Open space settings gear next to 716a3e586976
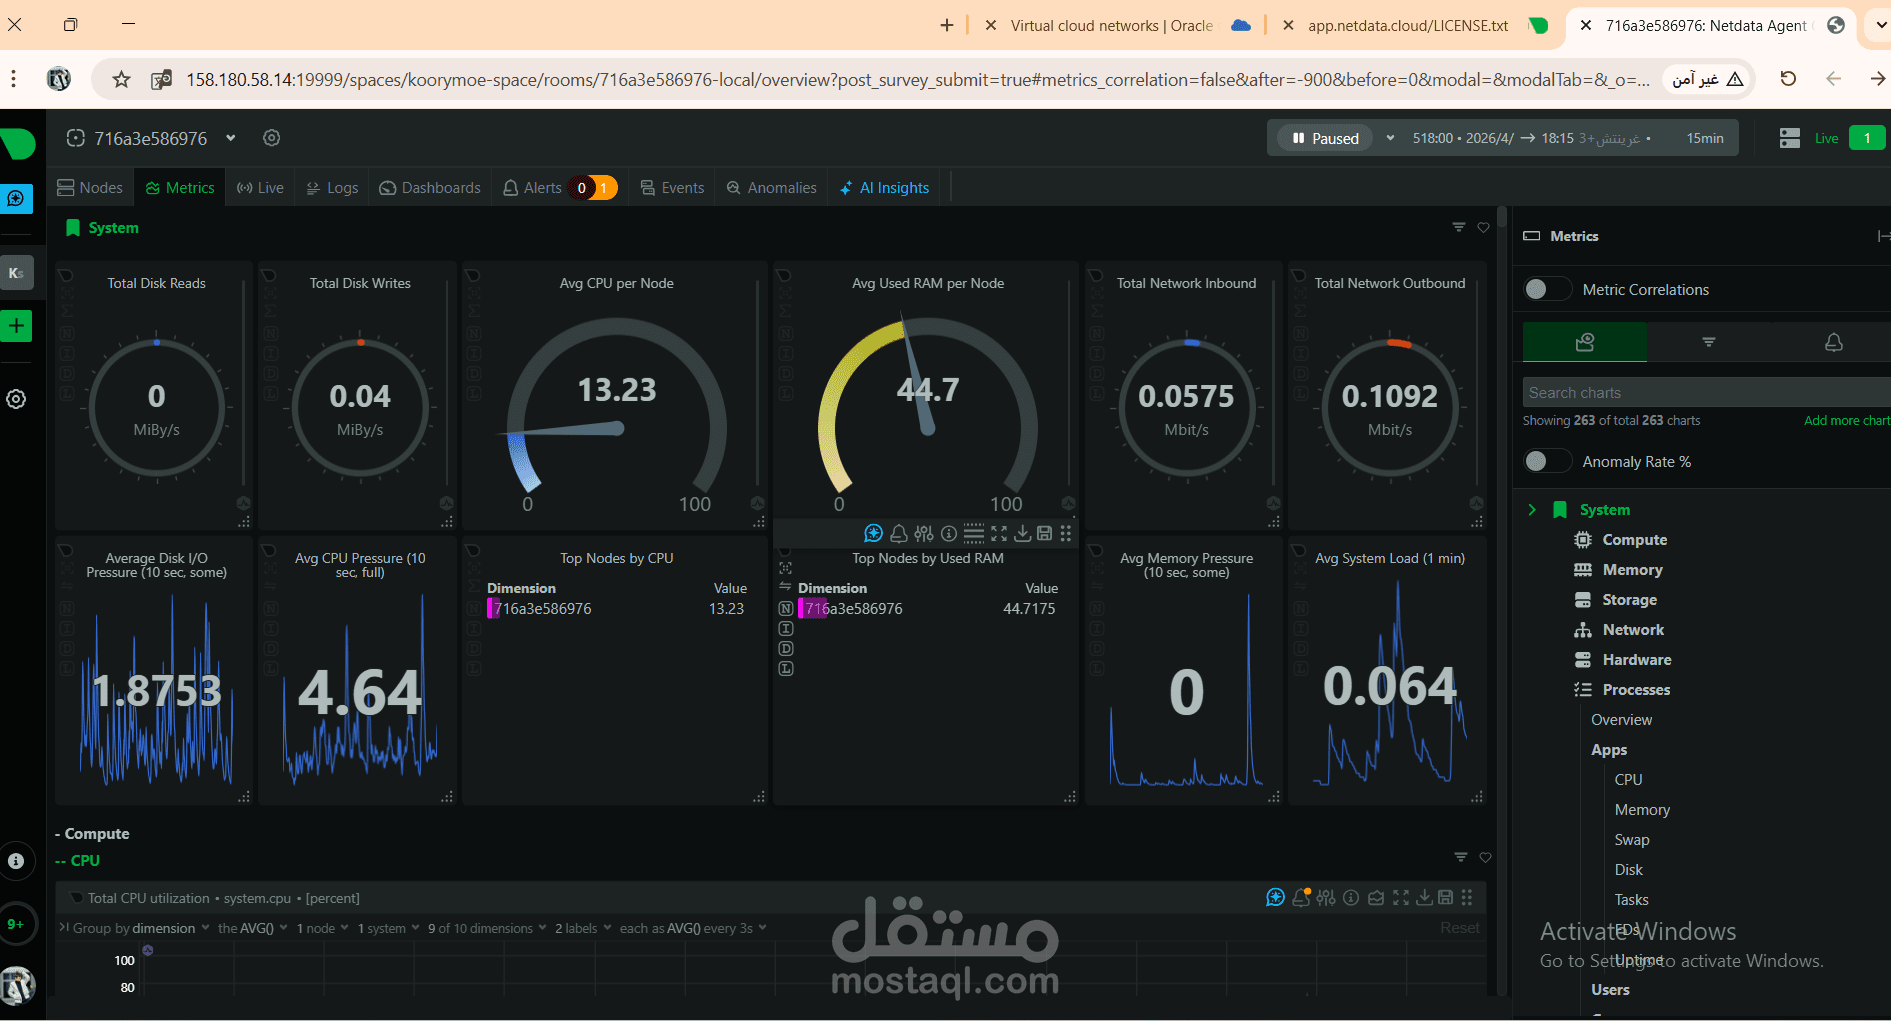1891x1021 pixels. tap(271, 138)
